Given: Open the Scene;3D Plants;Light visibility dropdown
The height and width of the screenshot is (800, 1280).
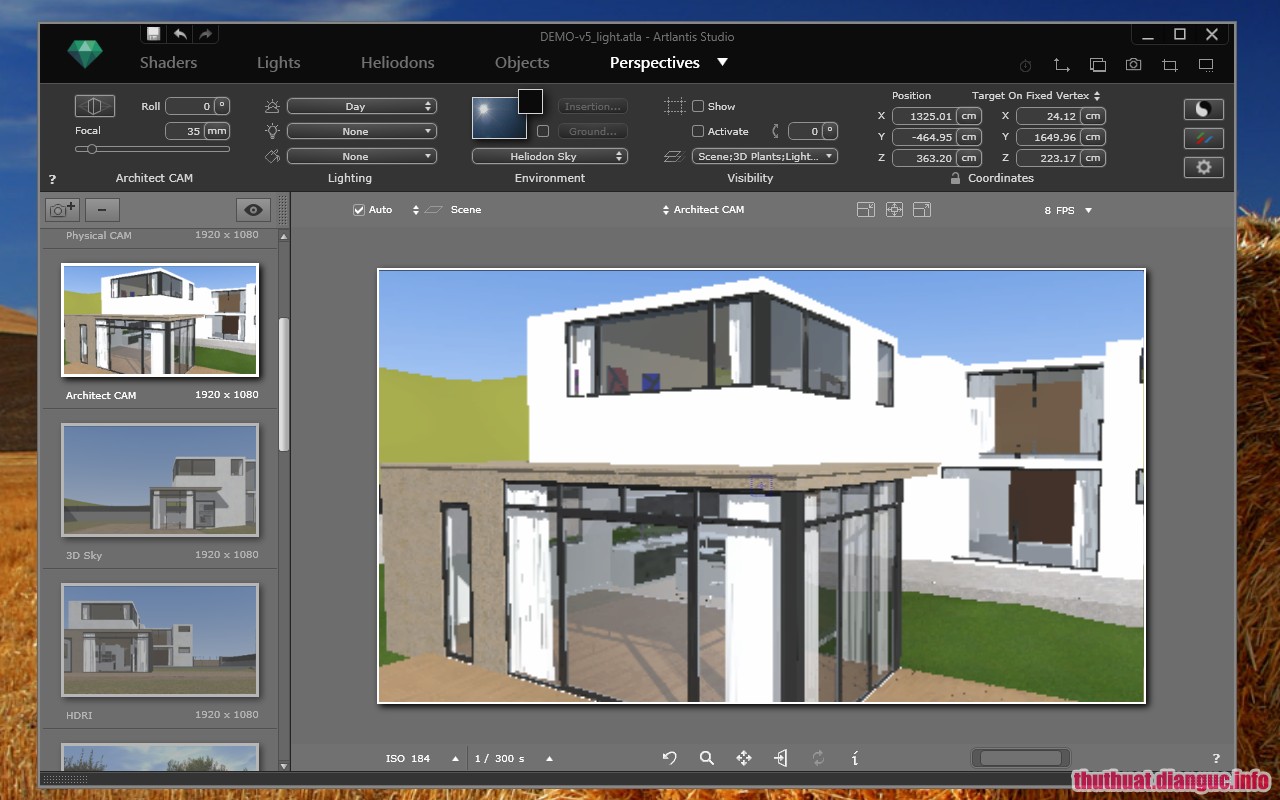Looking at the screenshot, I should (765, 156).
